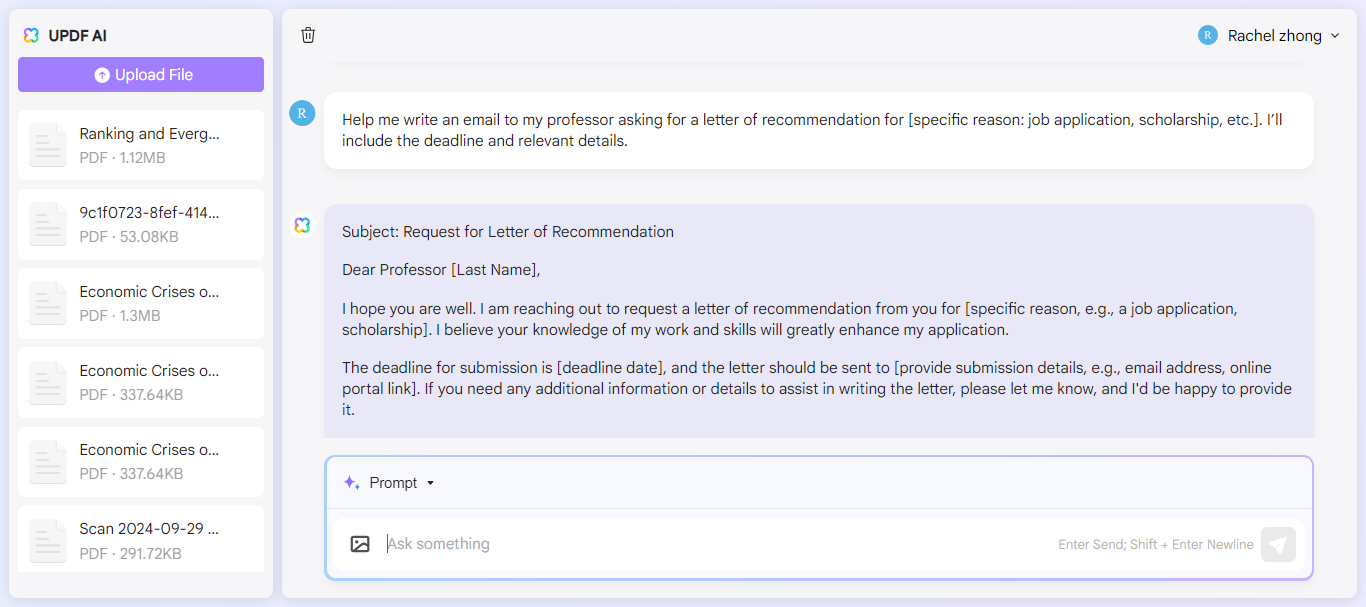This screenshot has height=607, width=1366.
Task: Click the sparkle icon next to Prompt
Action: coord(351,482)
